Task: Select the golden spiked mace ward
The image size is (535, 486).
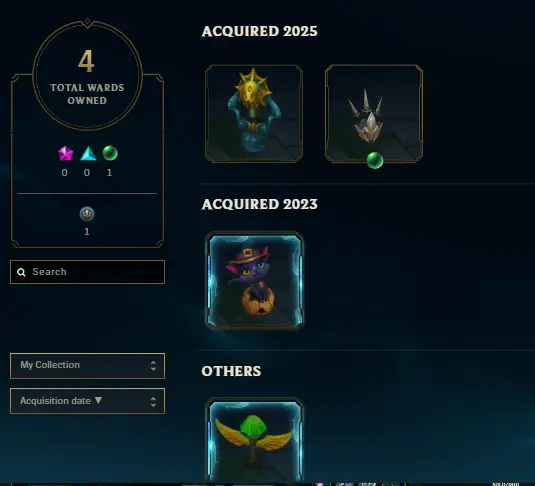Action: coord(254,114)
